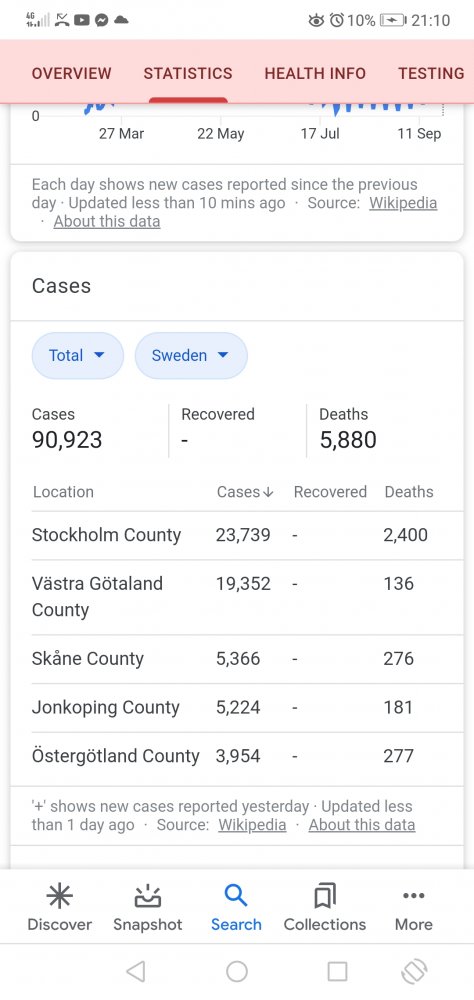474x1000 pixels.
Task: Select the Search magnifier icon
Action: (236, 896)
